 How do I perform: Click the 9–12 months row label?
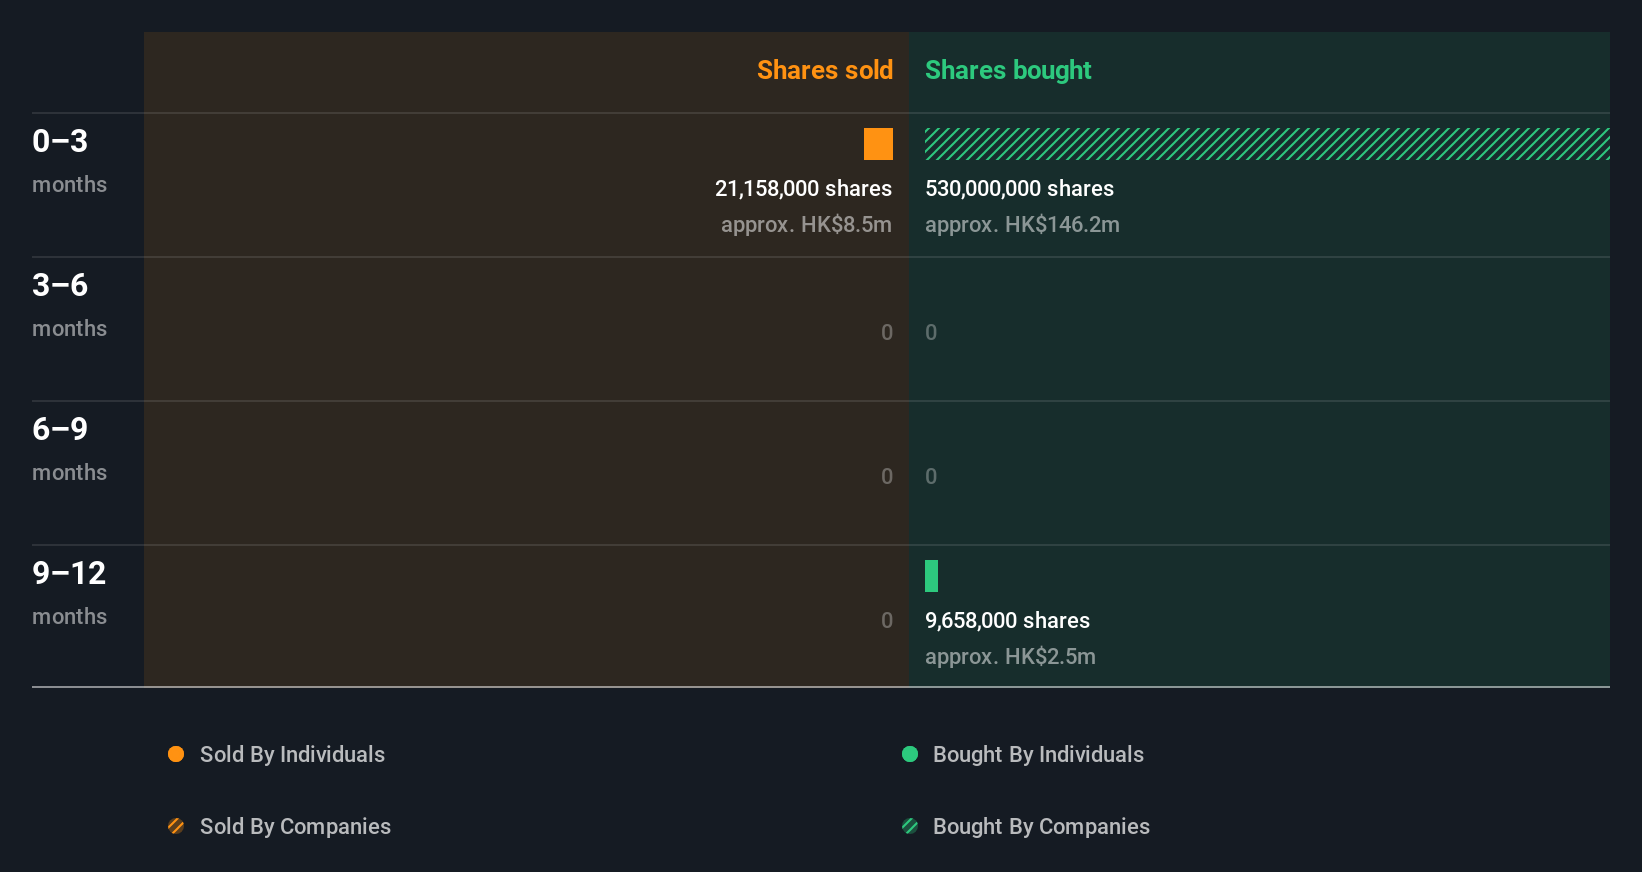point(69,593)
